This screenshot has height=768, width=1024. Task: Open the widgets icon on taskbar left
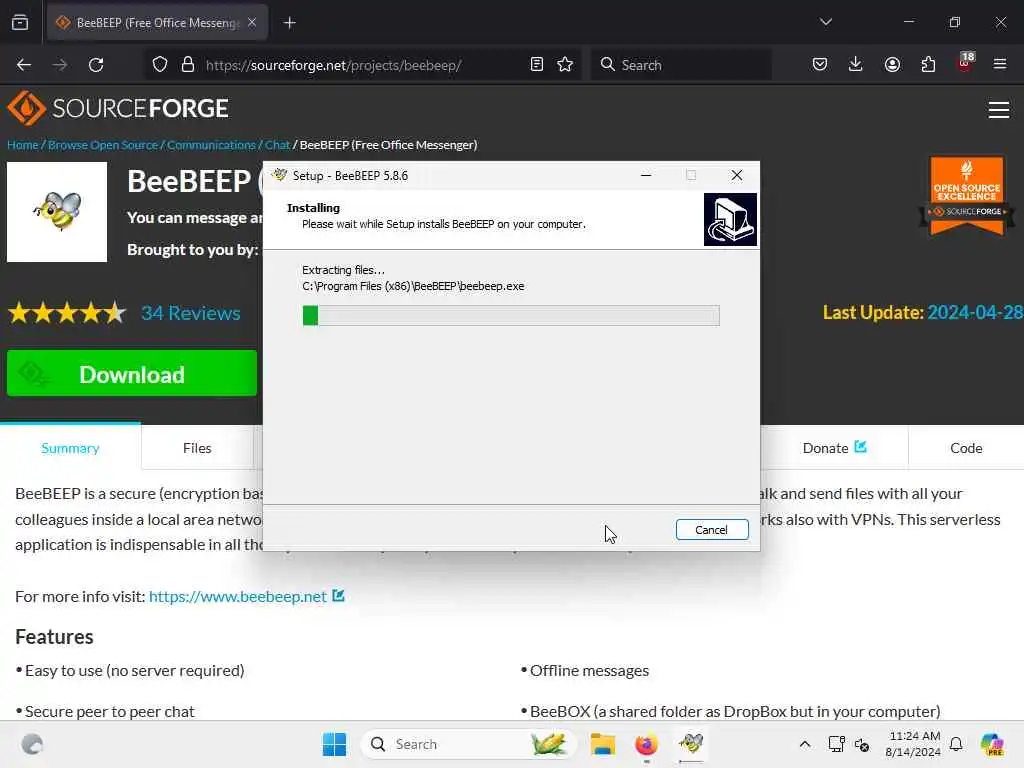tap(32, 744)
